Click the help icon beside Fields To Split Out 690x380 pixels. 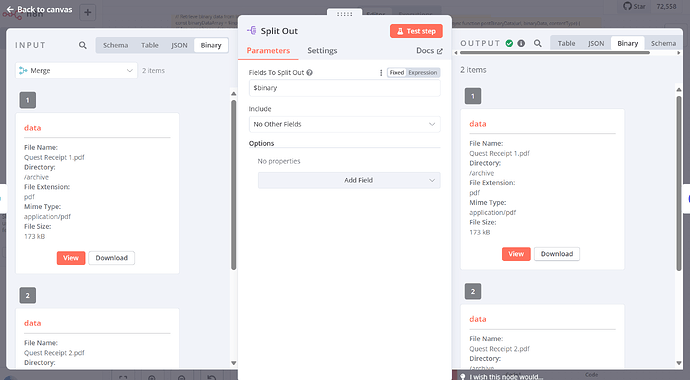coord(309,73)
